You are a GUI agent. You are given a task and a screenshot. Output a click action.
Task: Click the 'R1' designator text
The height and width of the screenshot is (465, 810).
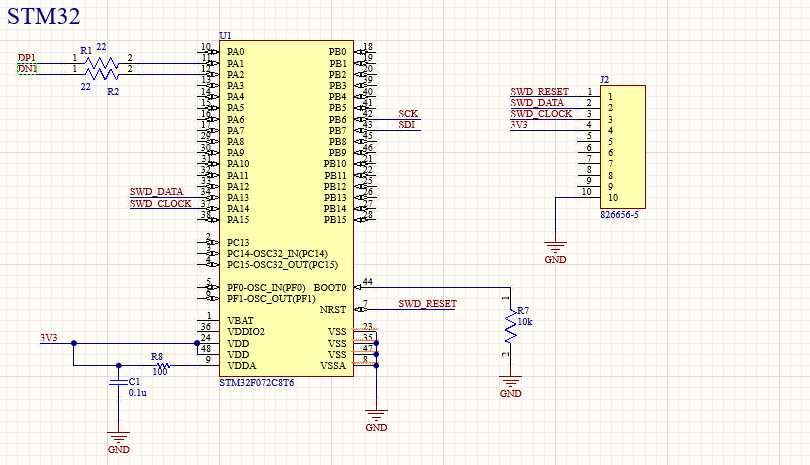coord(86,51)
